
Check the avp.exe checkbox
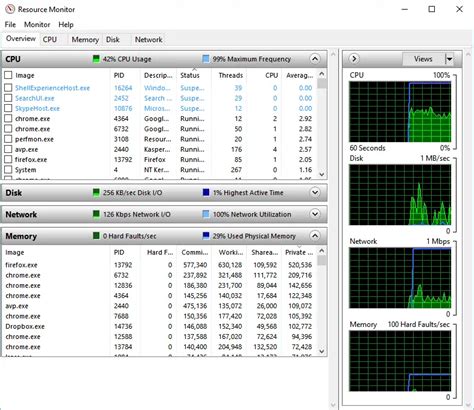tap(8, 149)
